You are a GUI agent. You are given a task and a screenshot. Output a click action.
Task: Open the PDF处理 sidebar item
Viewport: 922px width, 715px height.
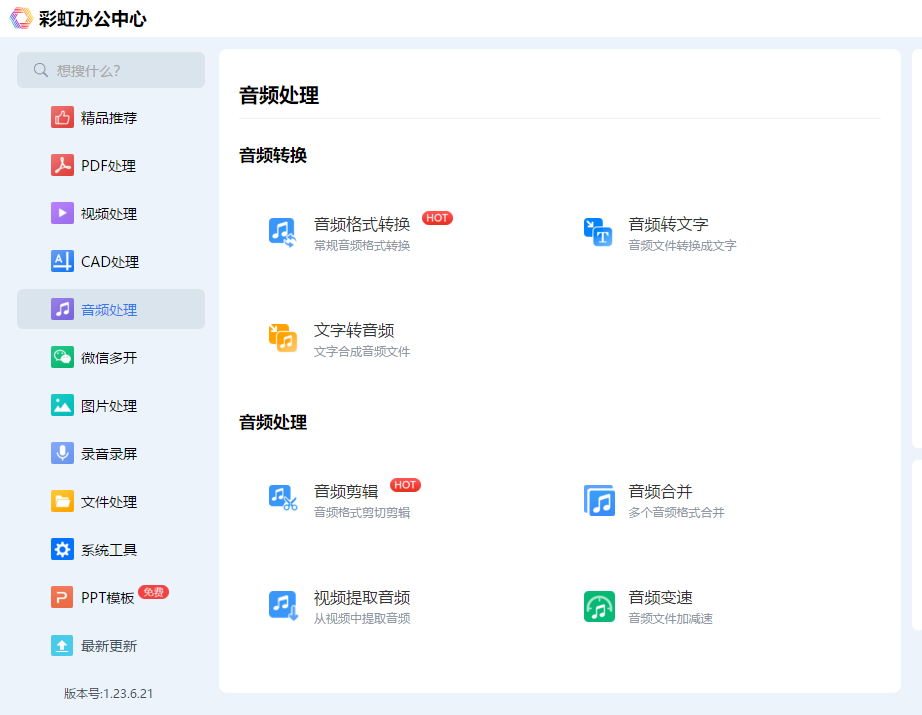pos(111,166)
